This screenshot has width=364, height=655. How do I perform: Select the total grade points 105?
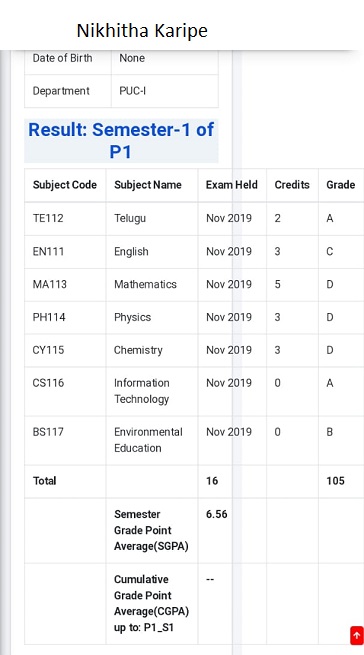click(335, 481)
